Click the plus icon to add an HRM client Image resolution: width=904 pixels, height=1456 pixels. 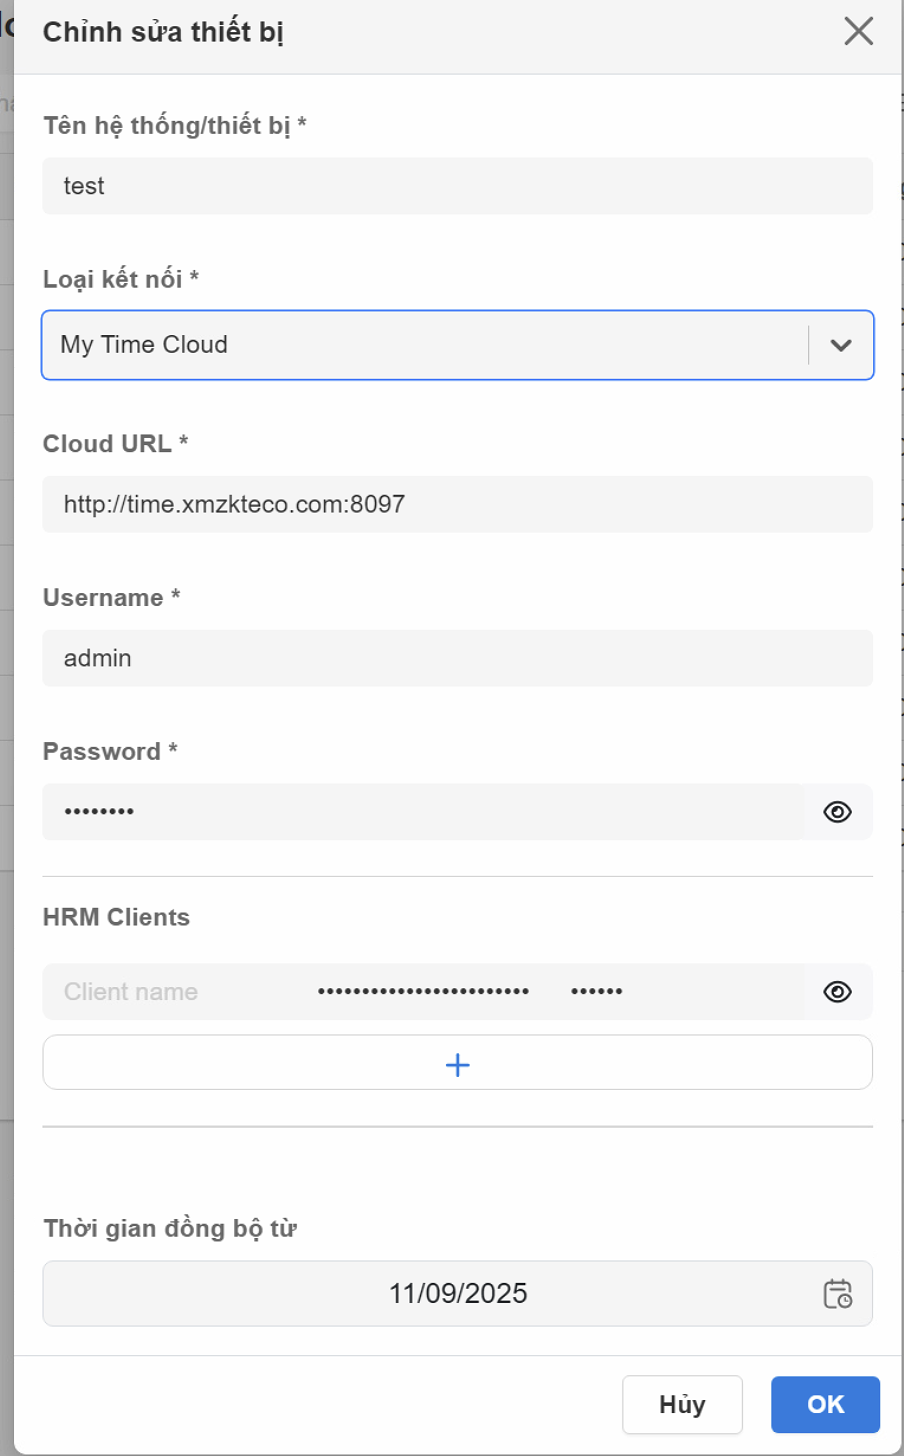click(457, 1062)
